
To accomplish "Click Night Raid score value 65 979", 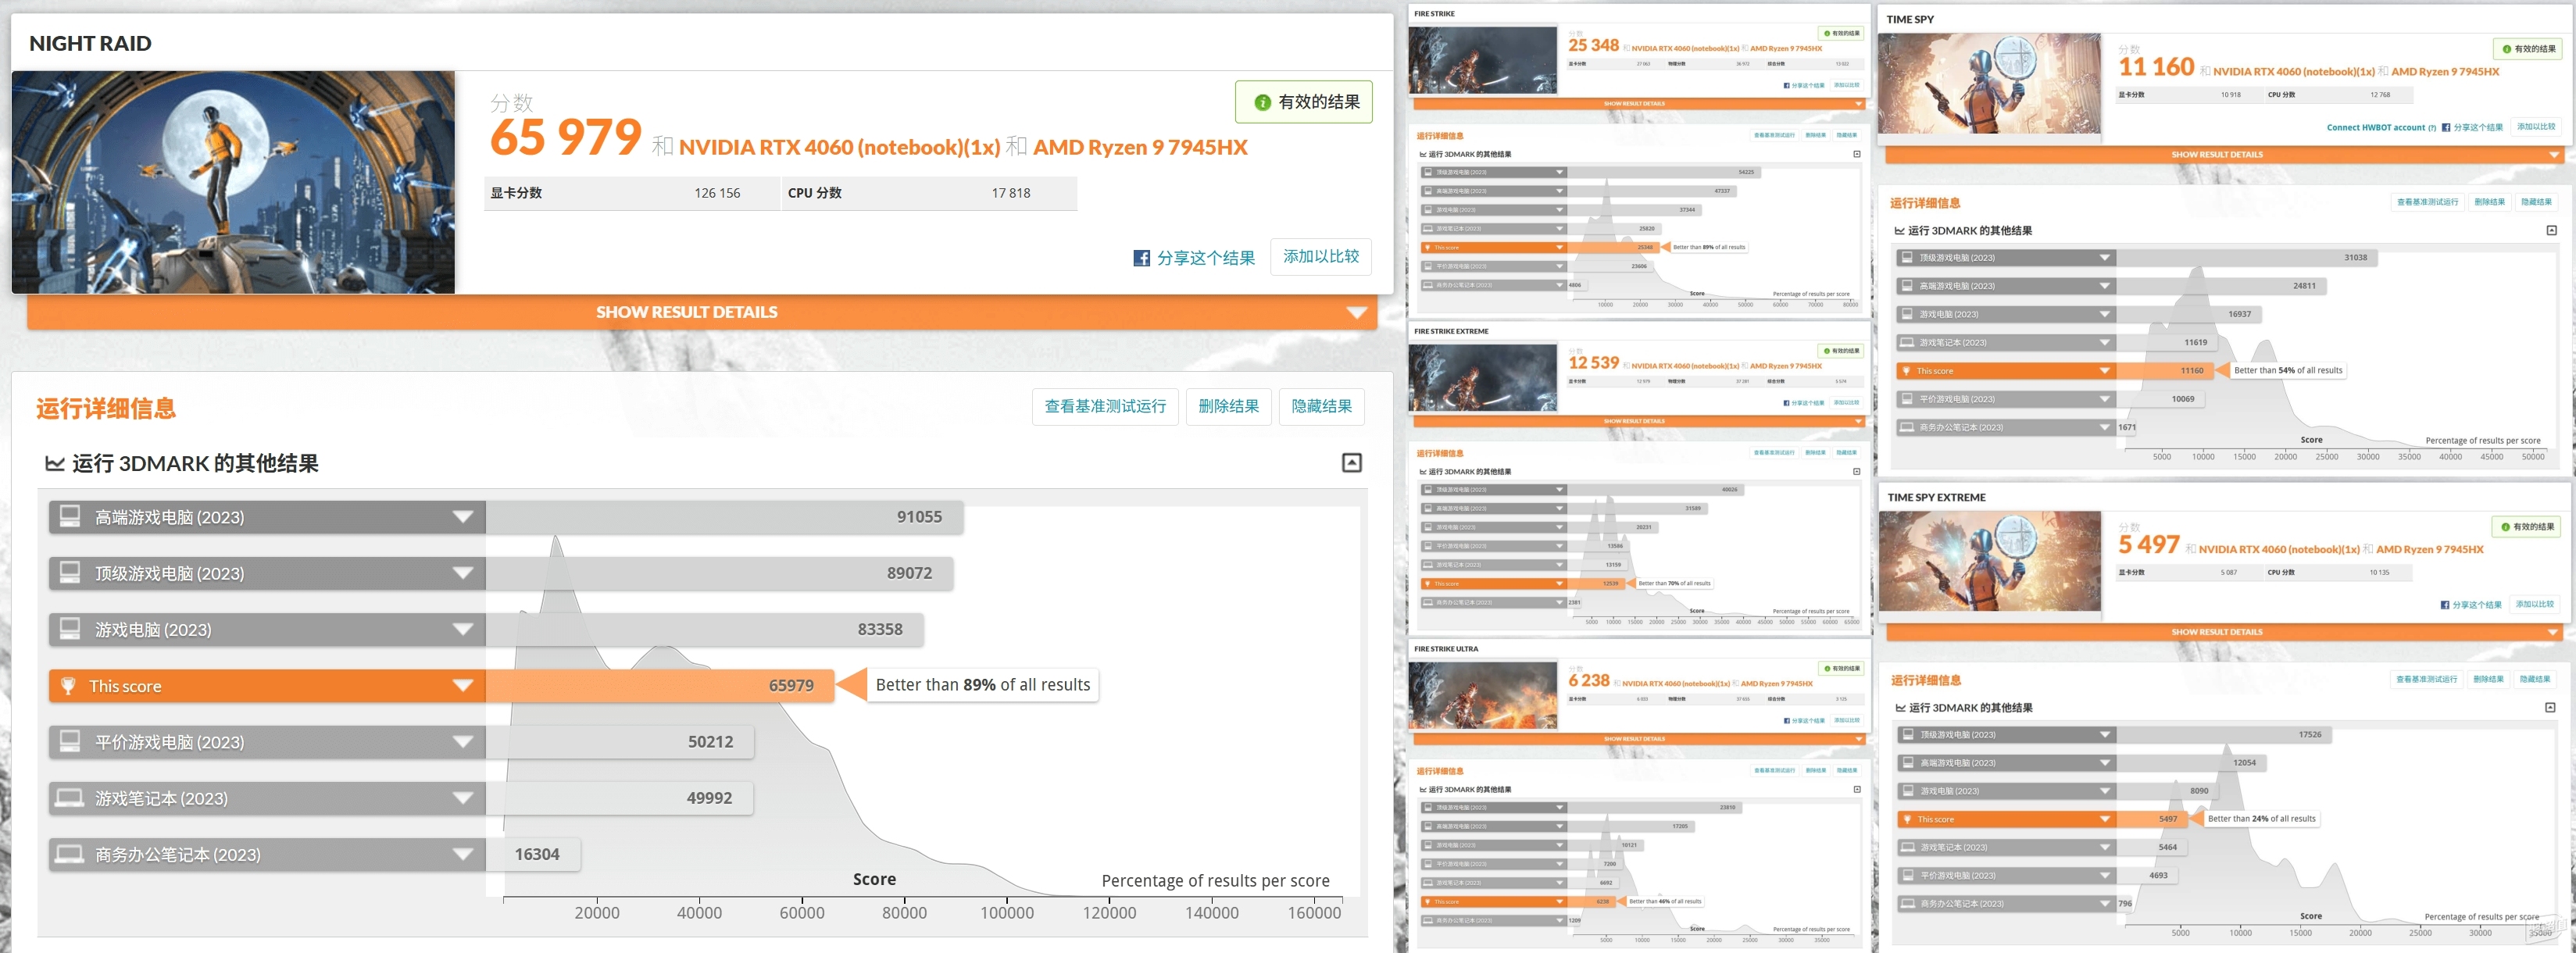I will tap(565, 137).
